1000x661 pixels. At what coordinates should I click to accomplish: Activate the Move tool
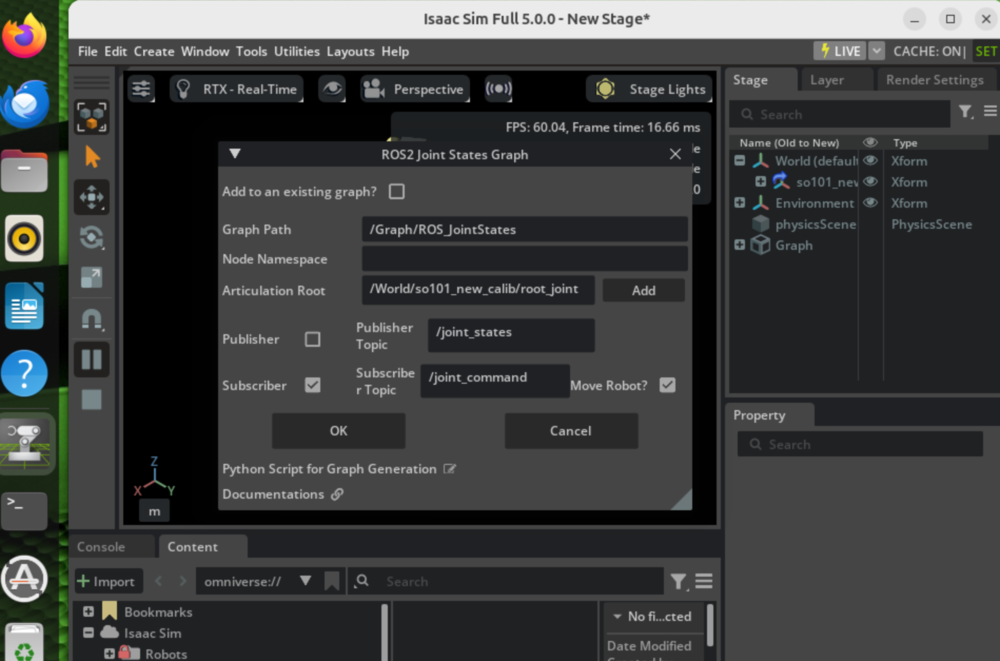click(x=92, y=197)
